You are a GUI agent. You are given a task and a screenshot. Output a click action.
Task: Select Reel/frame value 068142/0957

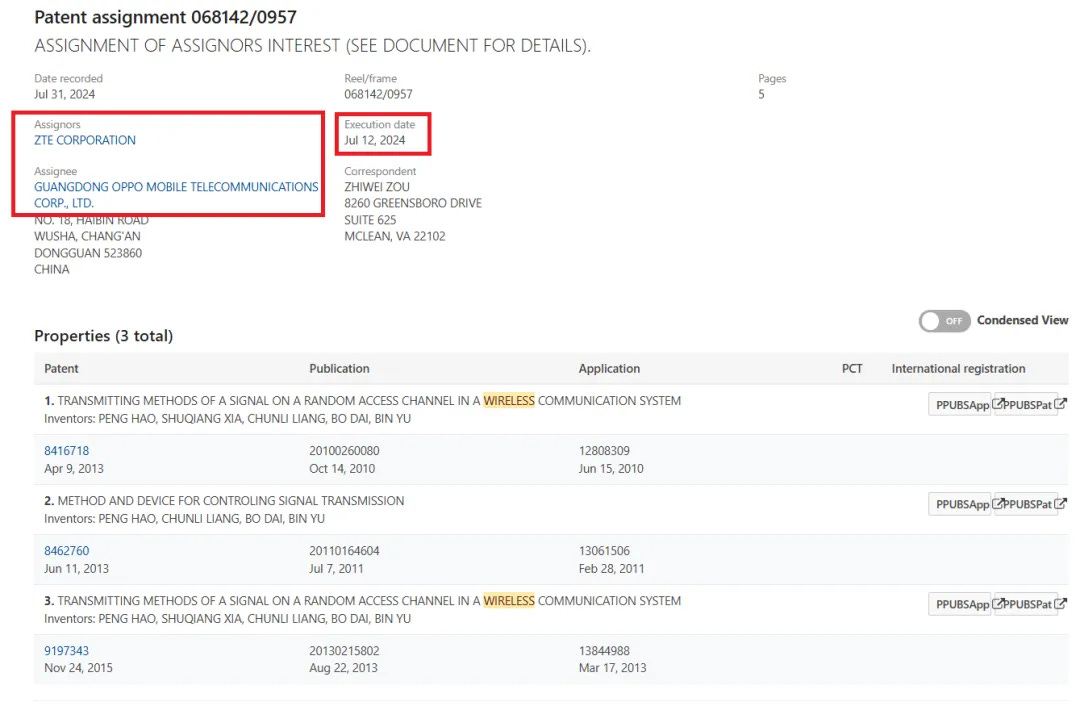[378, 94]
